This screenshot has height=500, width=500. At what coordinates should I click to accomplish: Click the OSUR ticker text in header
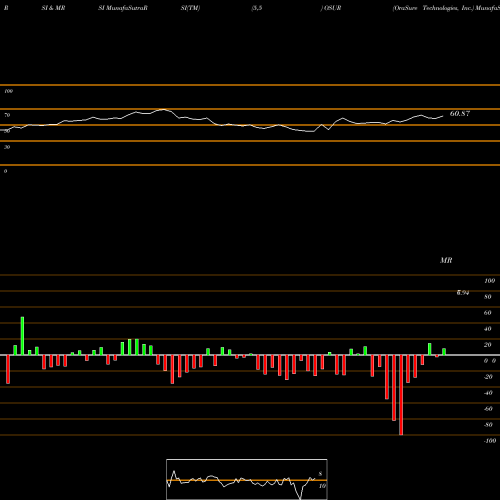click(x=332, y=8)
